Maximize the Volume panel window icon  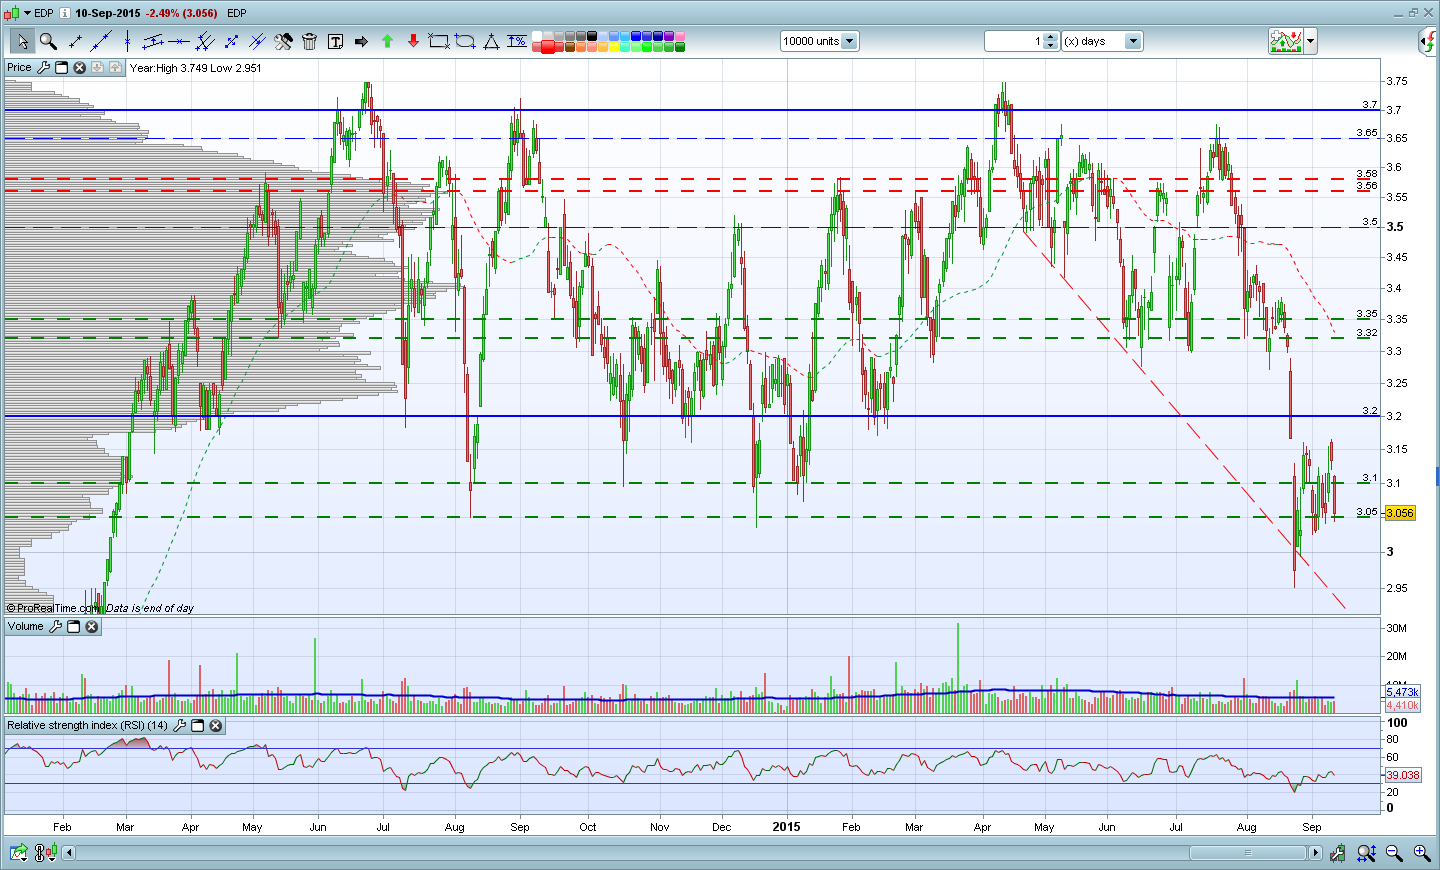pos(73,627)
